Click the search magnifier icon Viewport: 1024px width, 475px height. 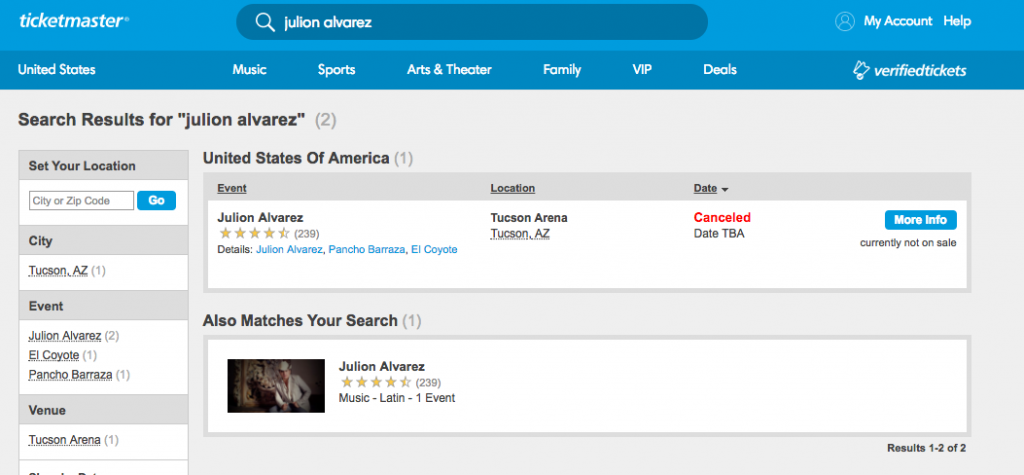point(264,22)
